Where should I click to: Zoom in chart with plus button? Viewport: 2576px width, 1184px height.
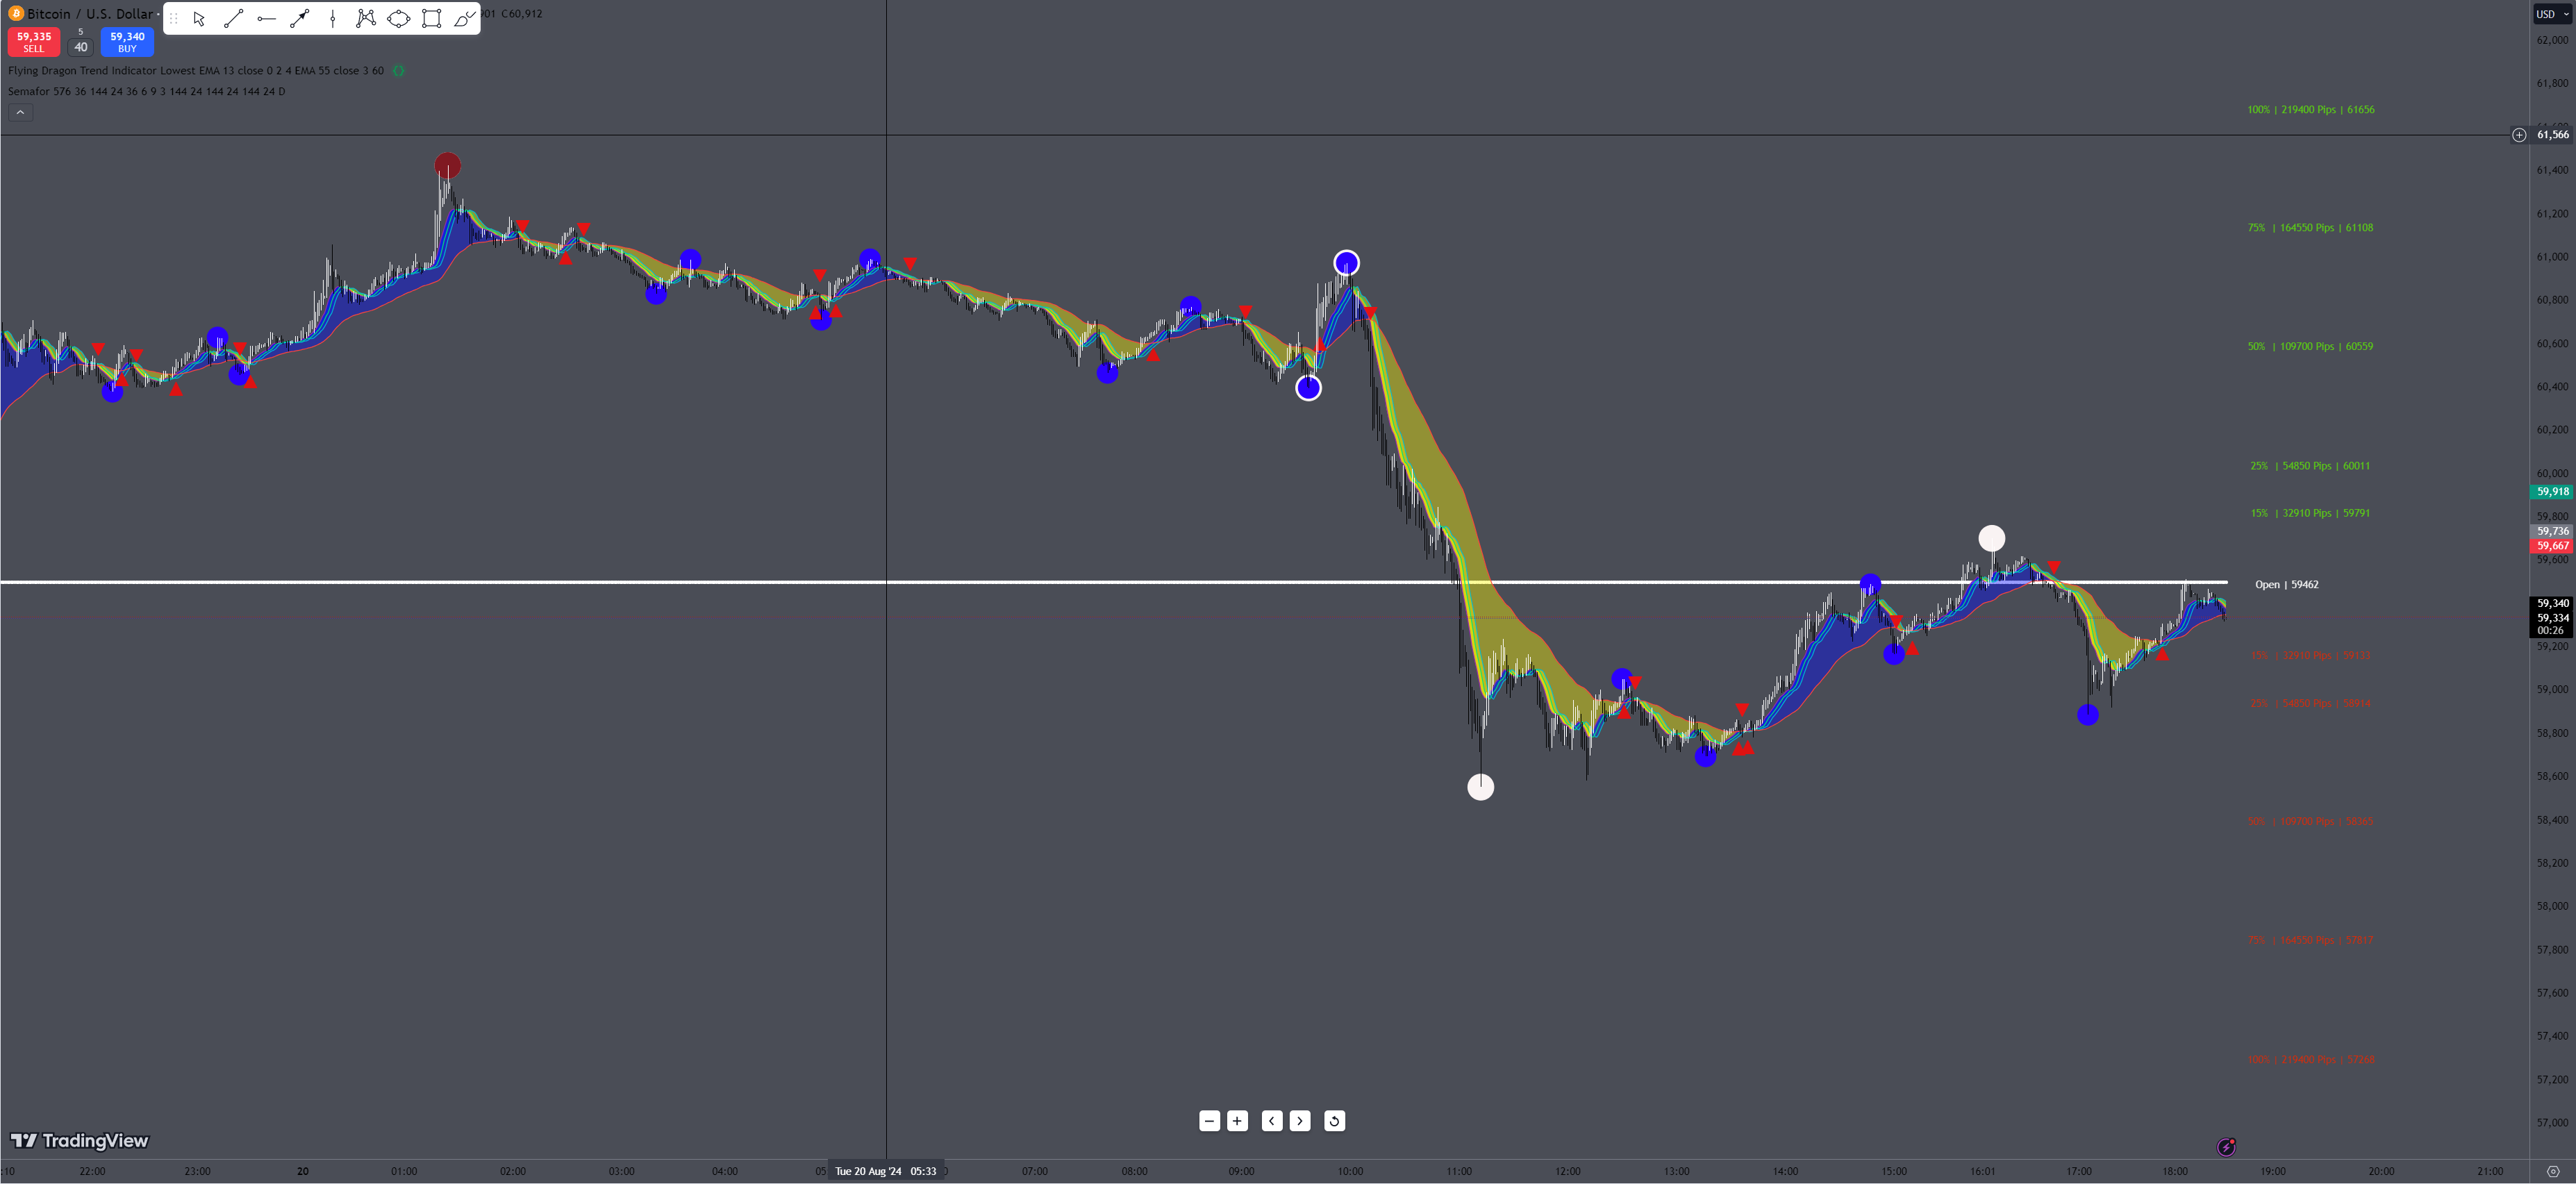[1237, 1121]
